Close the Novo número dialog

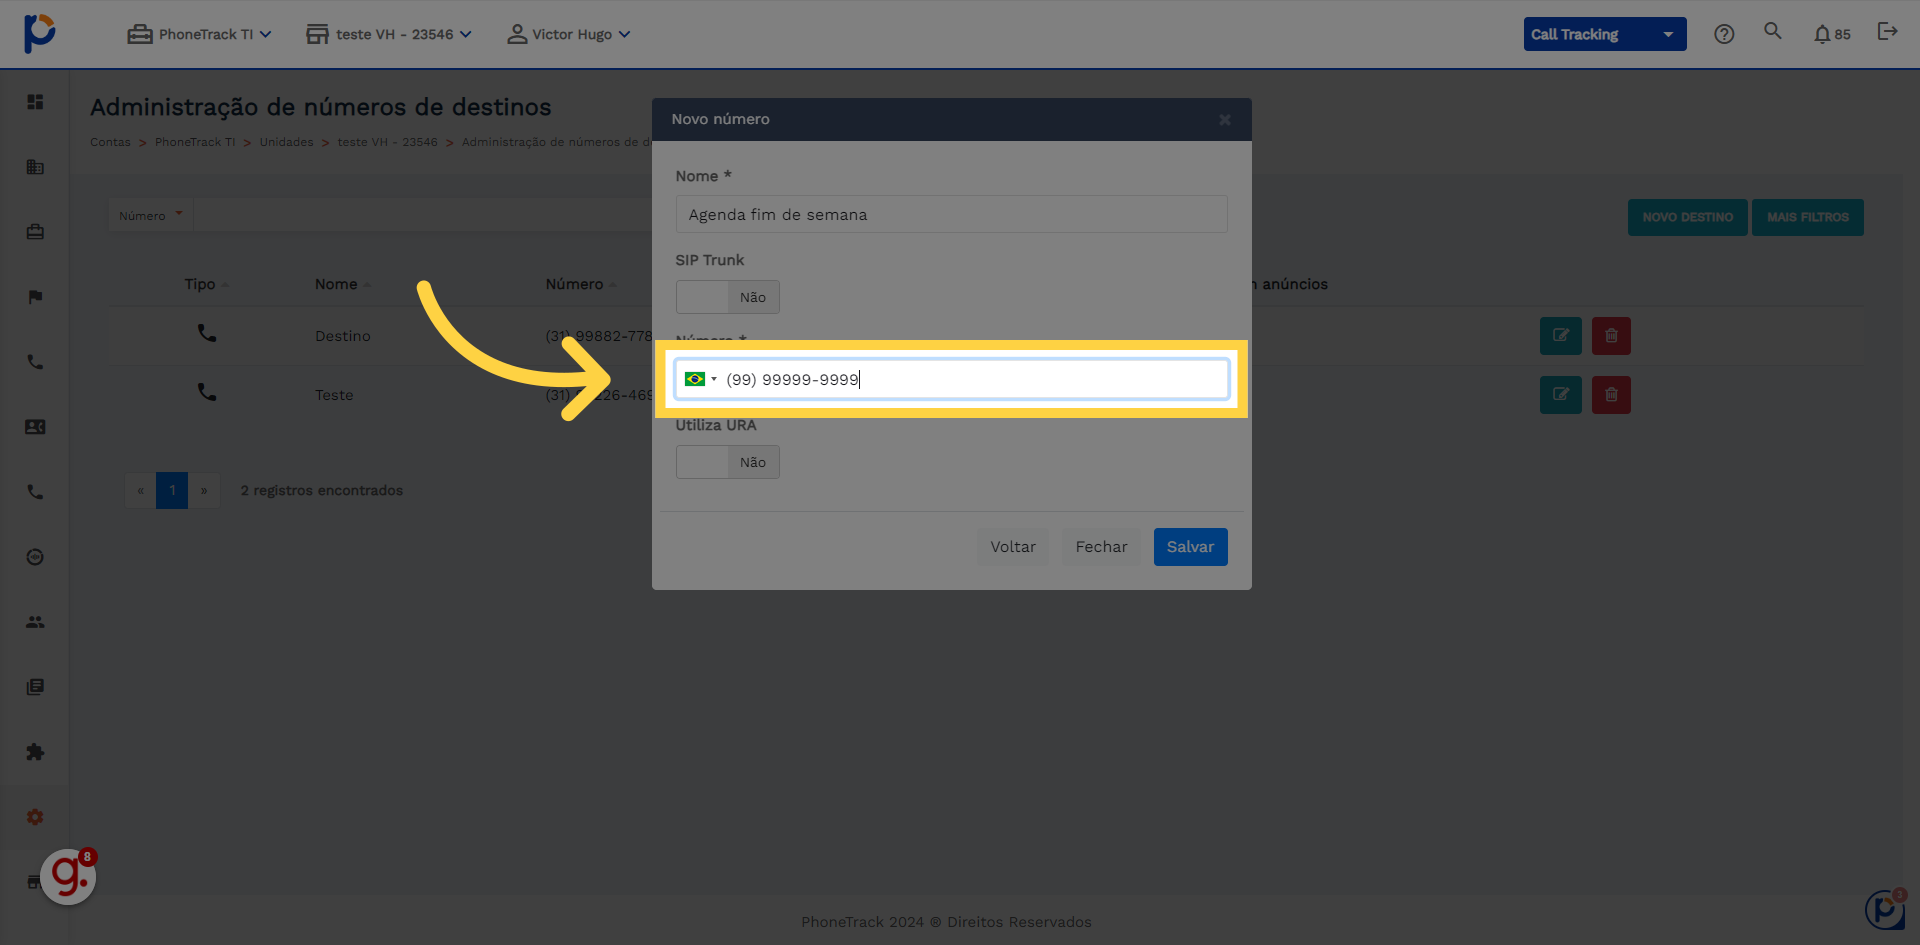tap(1225, 120)
